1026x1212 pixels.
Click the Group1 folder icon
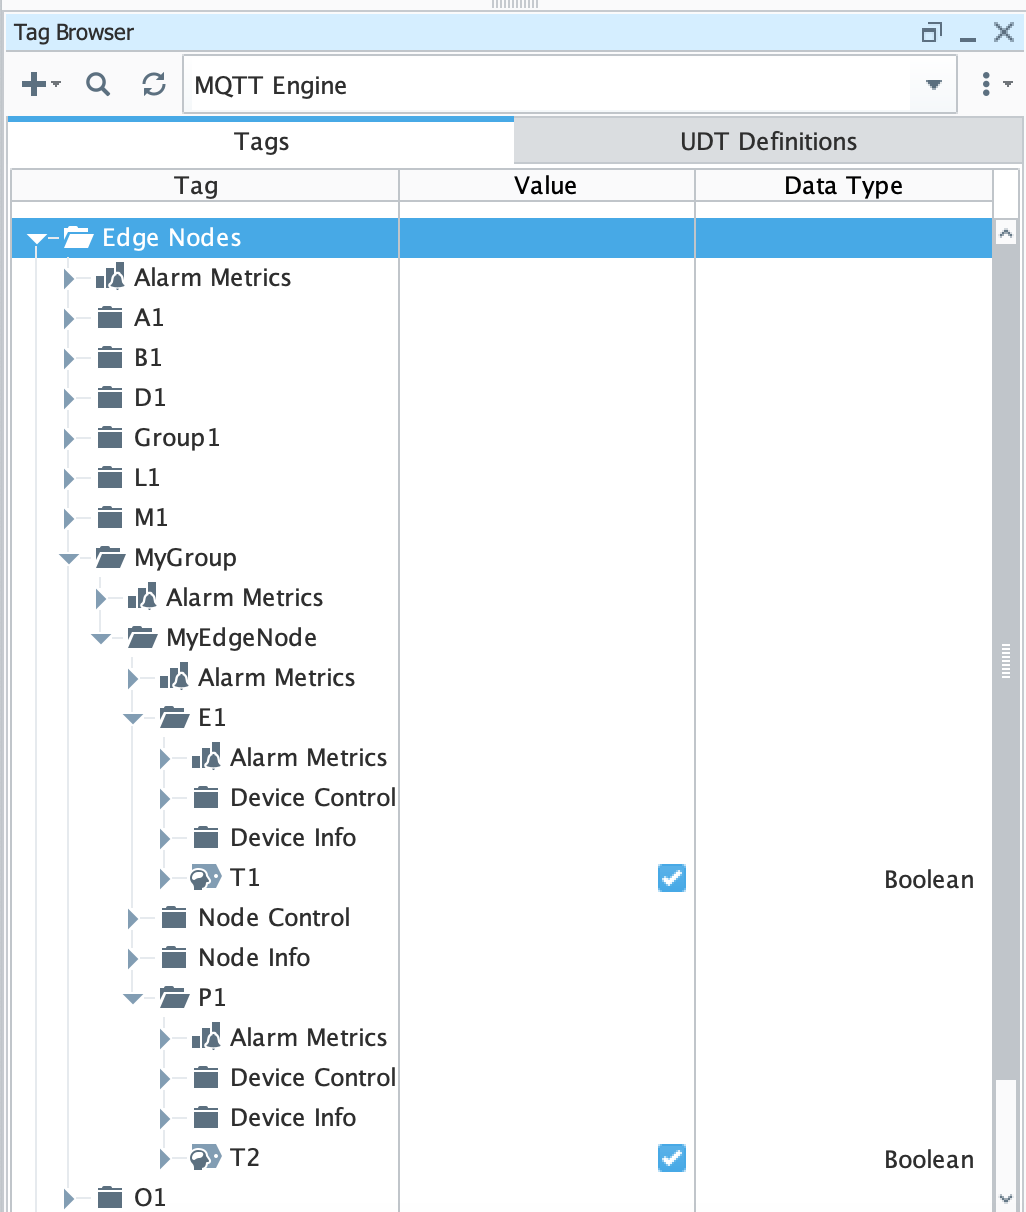[x=110, y=437]
